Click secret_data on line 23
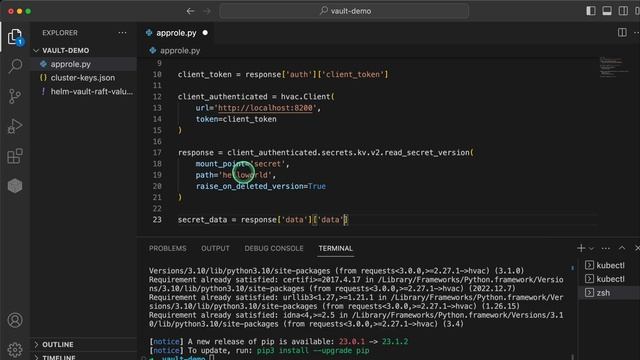The width and height of the screenshot is (640, 360). [202, 220]
